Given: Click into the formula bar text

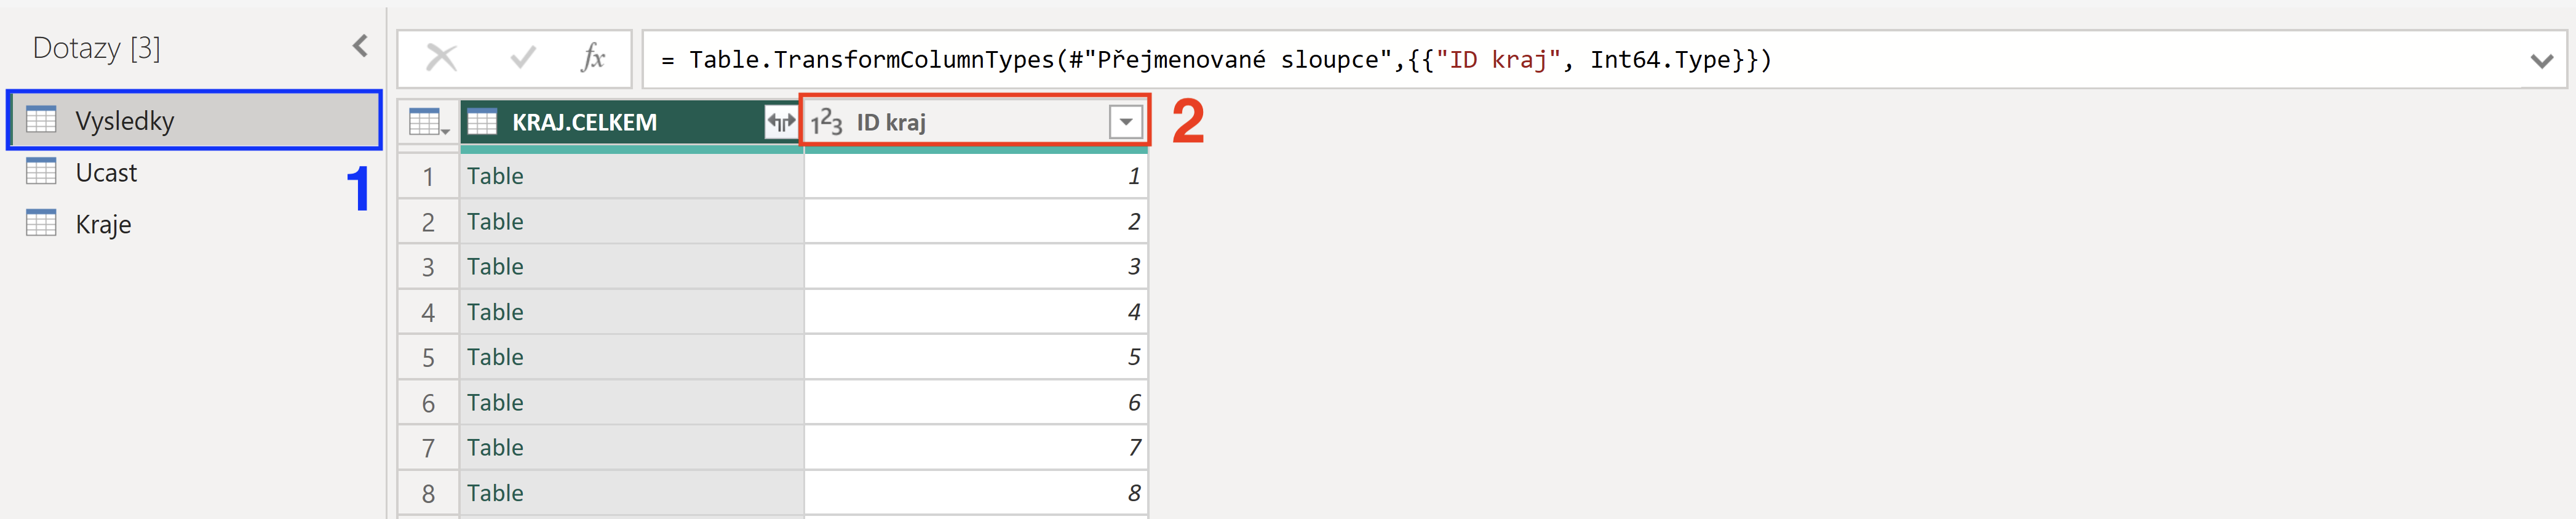Looking at the screenshot, I should (1230, 60).
